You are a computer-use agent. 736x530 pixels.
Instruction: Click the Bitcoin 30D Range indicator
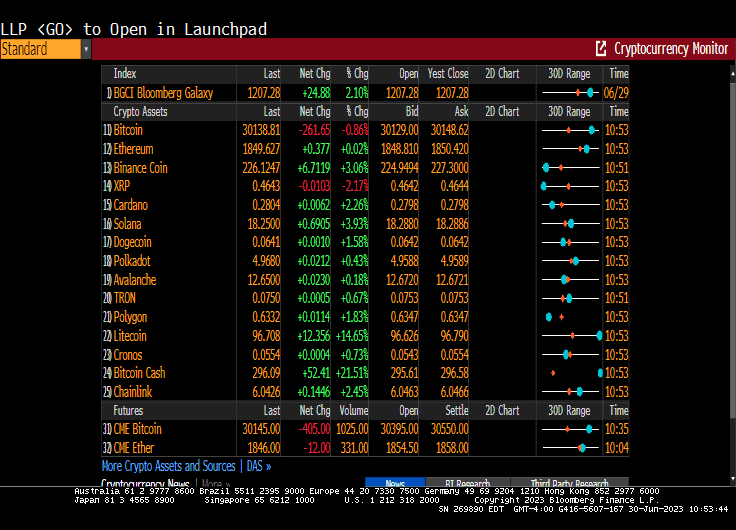coord(570,130)
